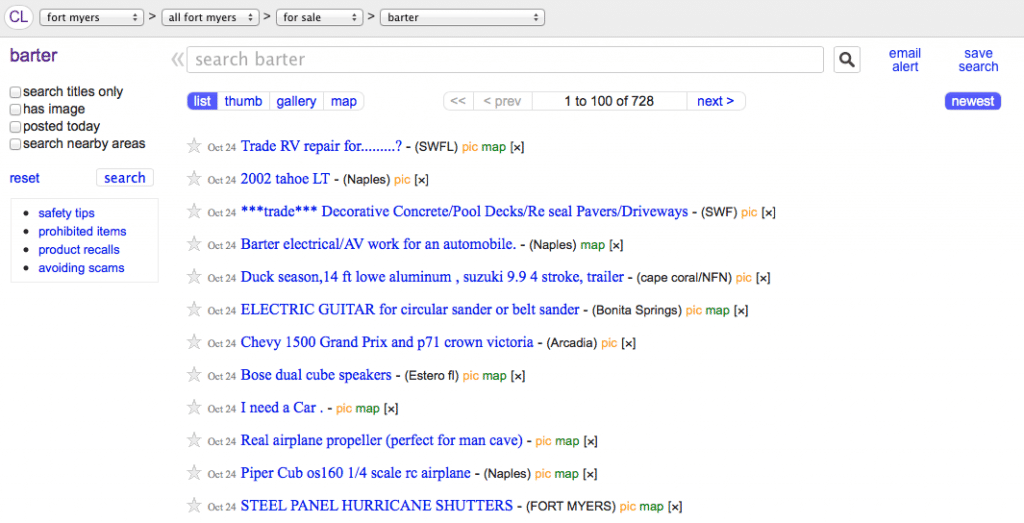The image size is (1024, 523).
Task: Open the fort myers location dropdown
Action: click(91, 18)
